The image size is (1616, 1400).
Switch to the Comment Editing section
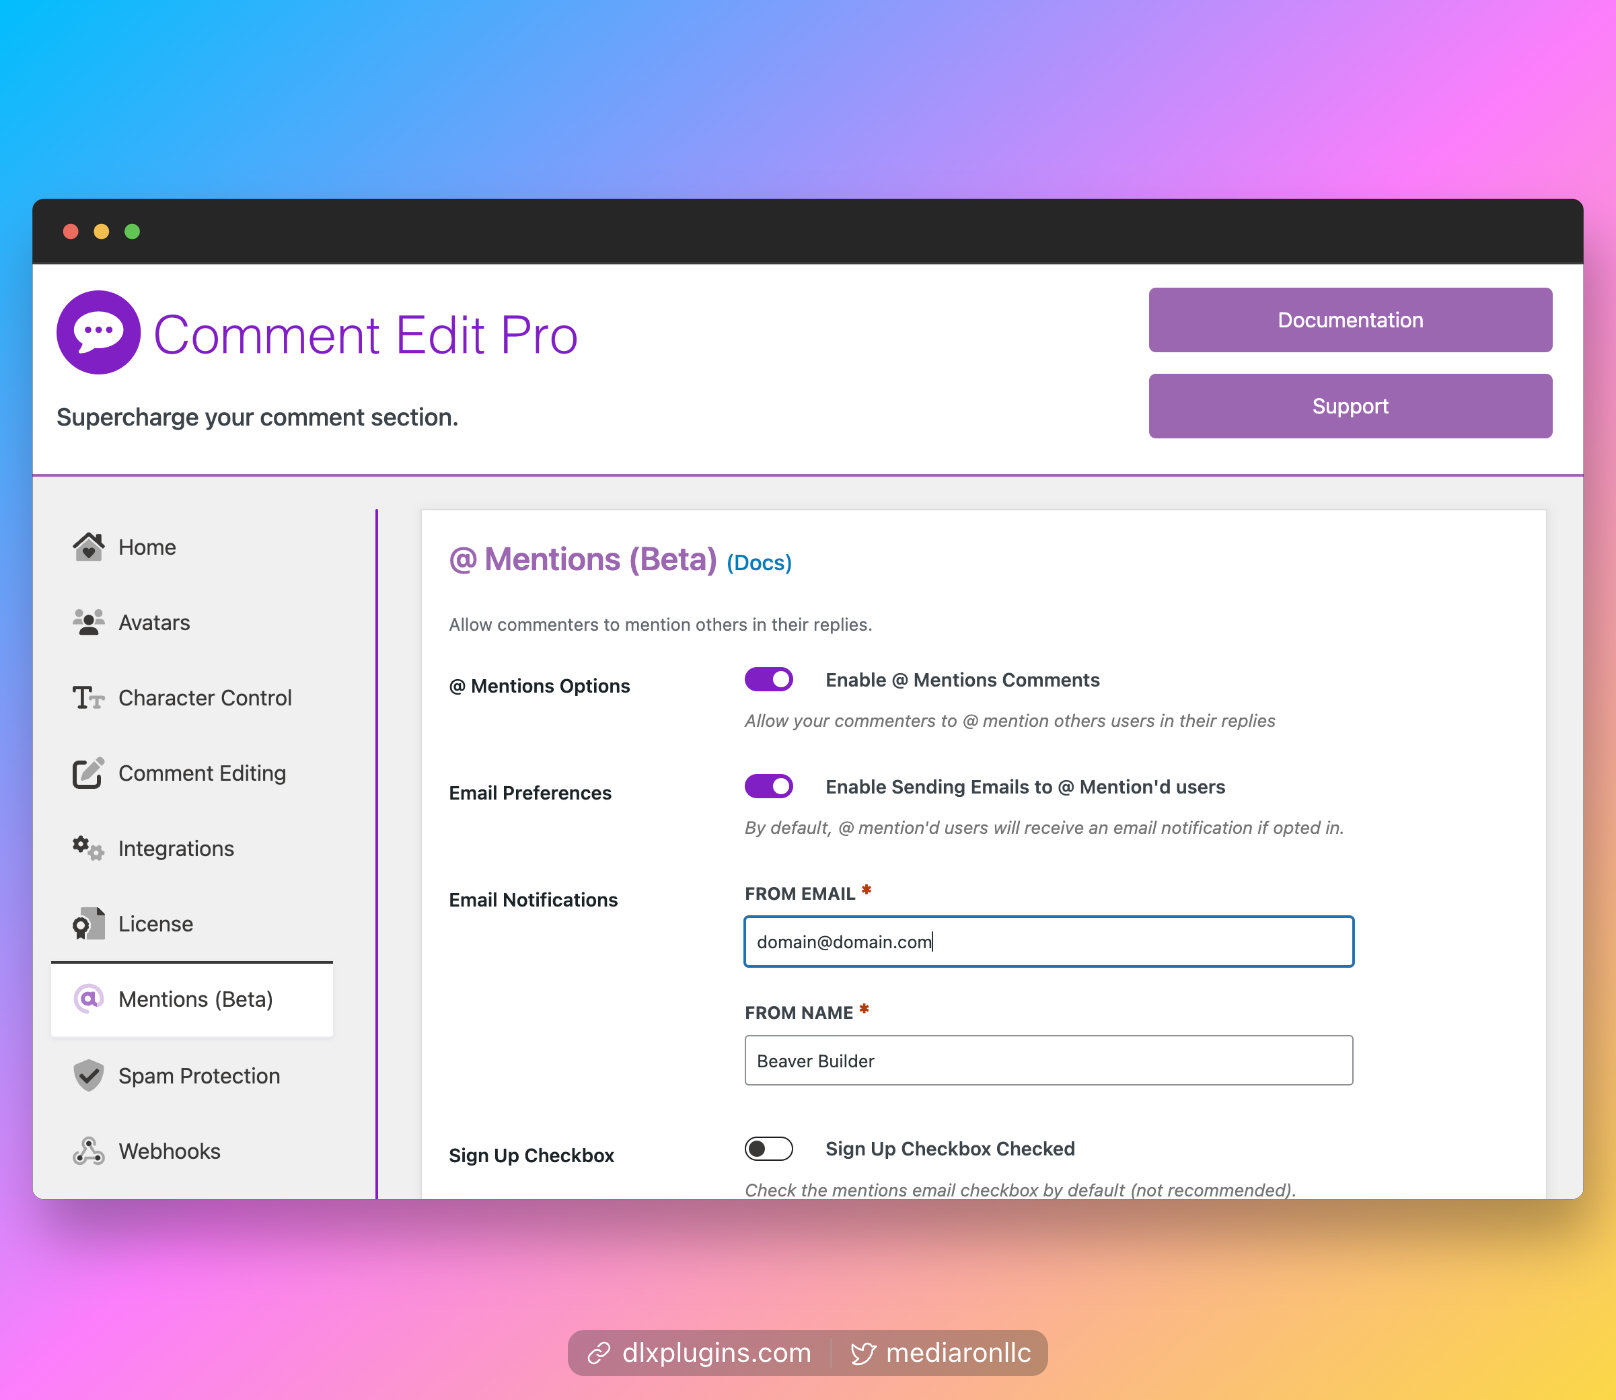click(x=202, y=773)
